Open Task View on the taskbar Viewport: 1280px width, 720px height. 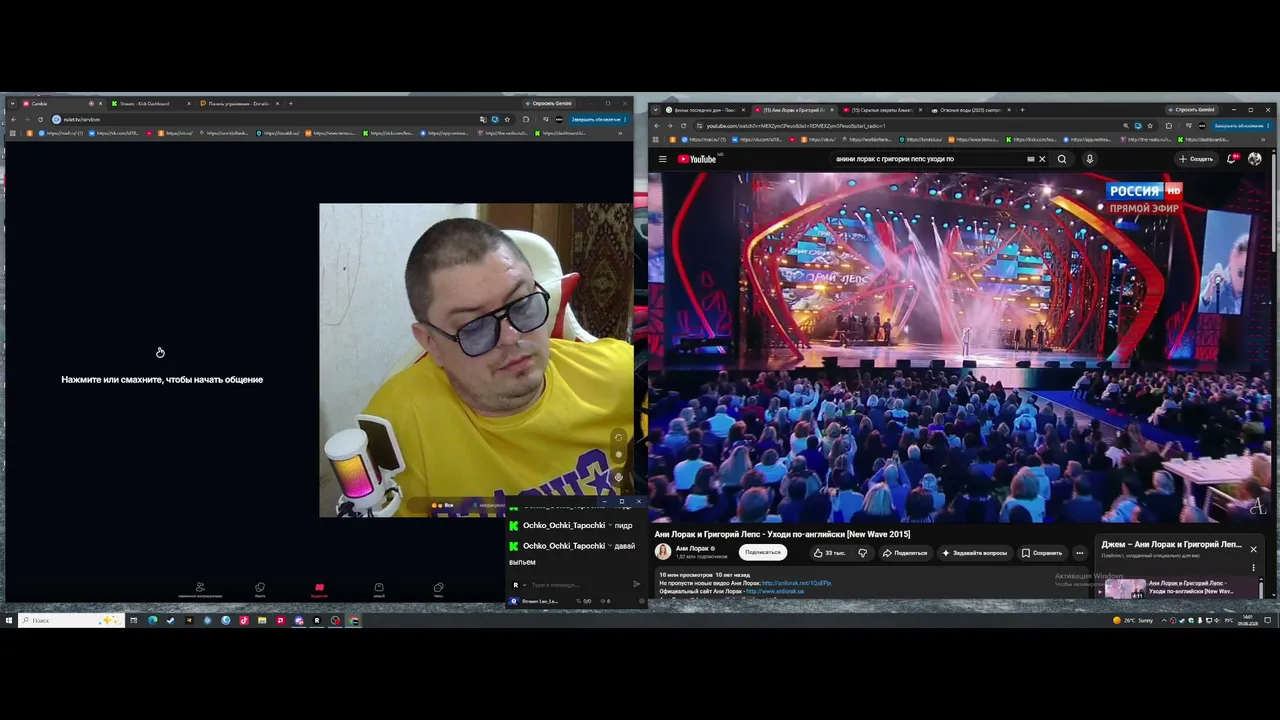click(x=133, y=620)
